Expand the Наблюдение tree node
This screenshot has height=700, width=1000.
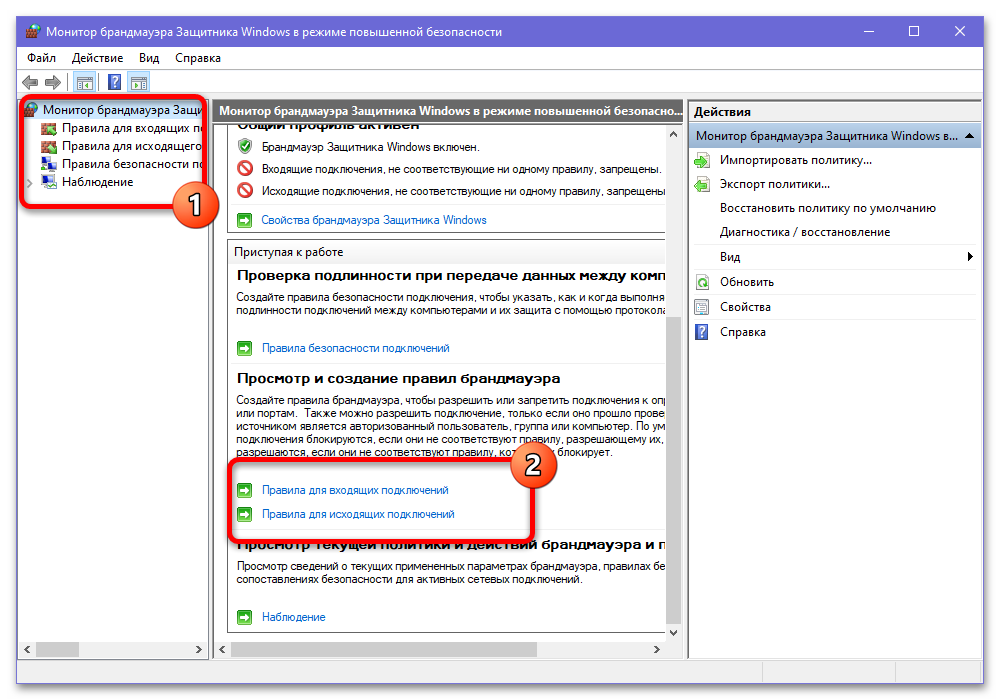(x=29, y=182)
